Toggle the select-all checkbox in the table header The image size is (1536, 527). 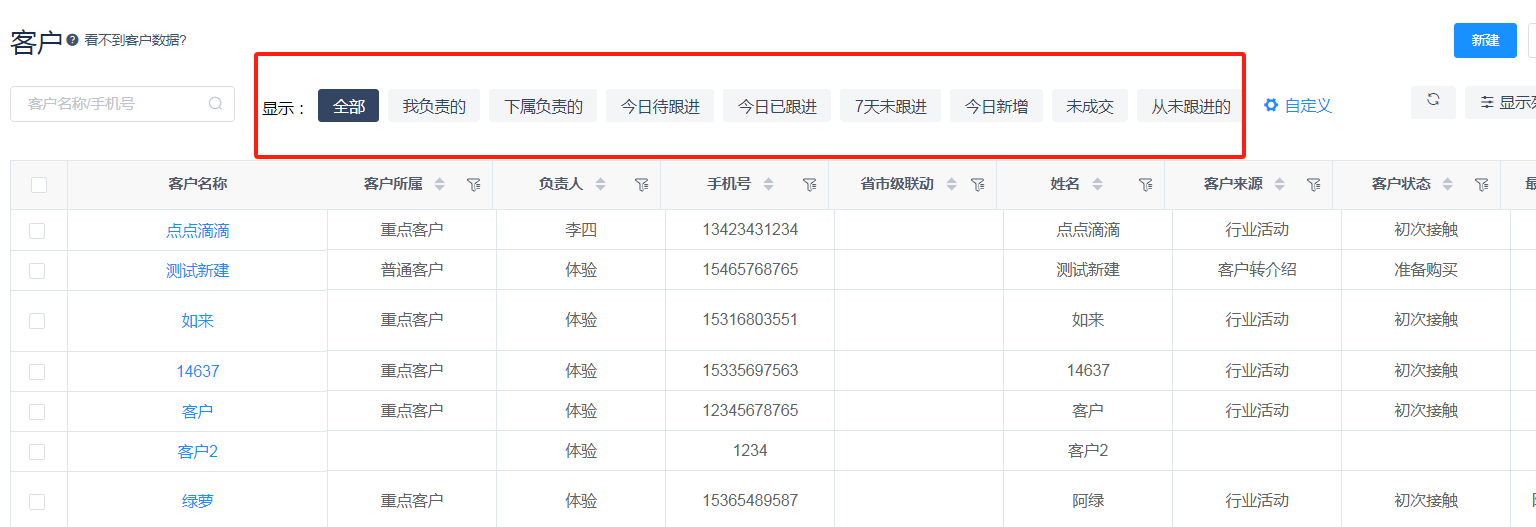click(x=39, y=185)
